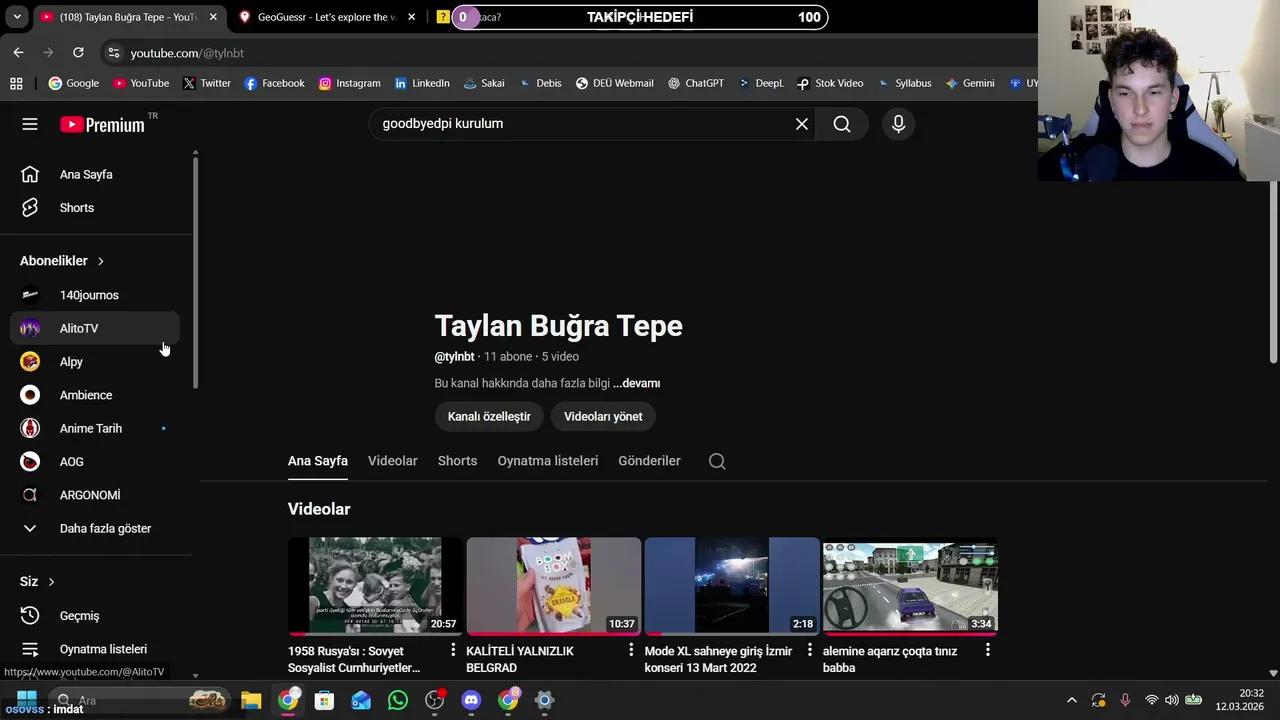
Task: Toggle microphone icon in system tray
Action: tap(1125, 700)
